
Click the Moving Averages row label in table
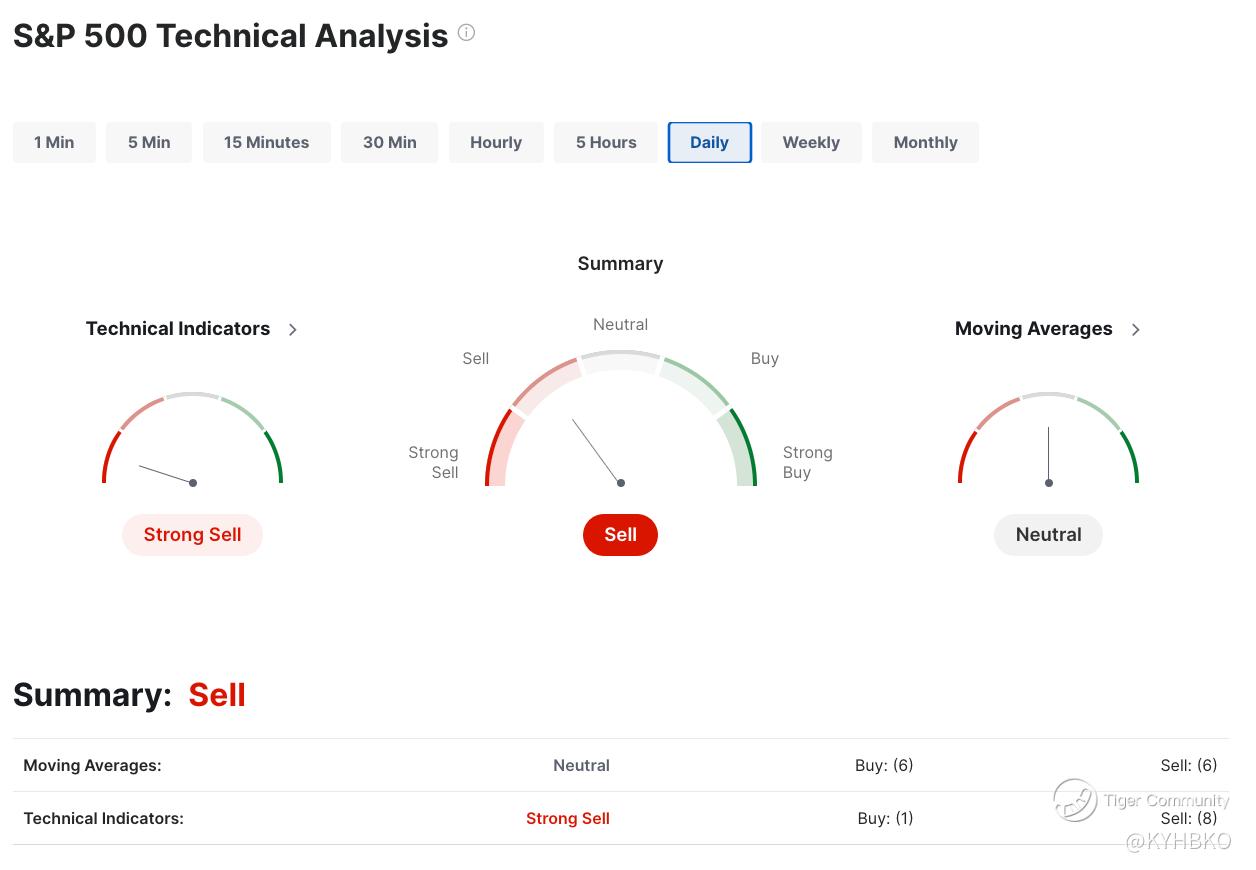92,765
